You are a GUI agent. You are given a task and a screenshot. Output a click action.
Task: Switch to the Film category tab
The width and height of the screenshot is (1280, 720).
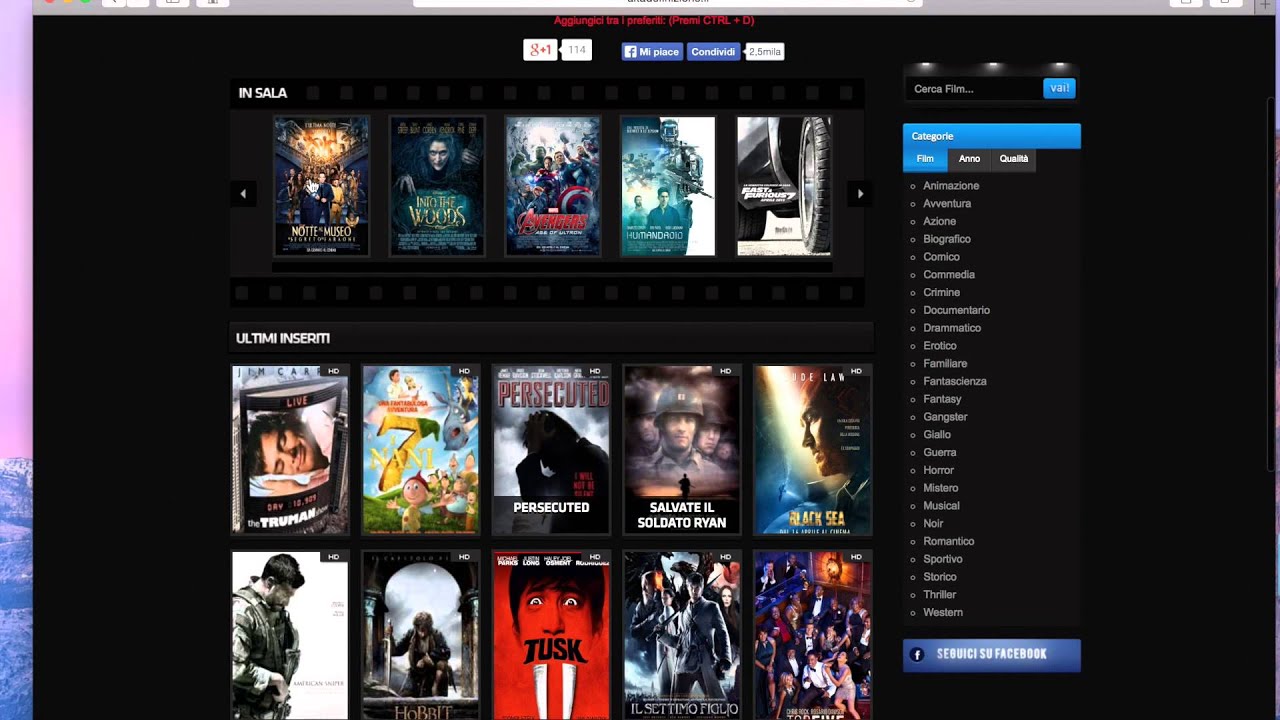tap(925, 159)
